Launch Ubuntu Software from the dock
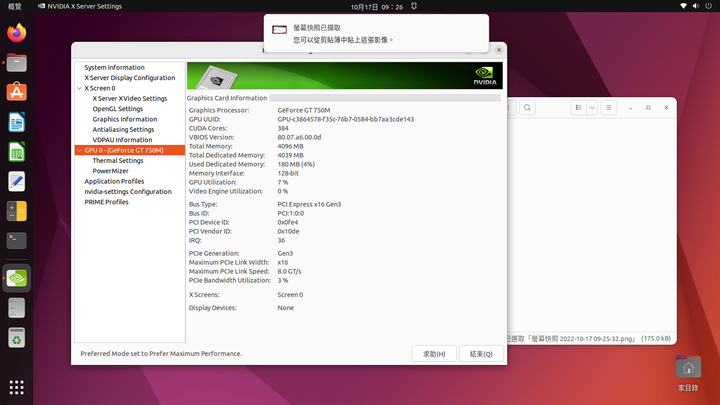 point(17,92)
